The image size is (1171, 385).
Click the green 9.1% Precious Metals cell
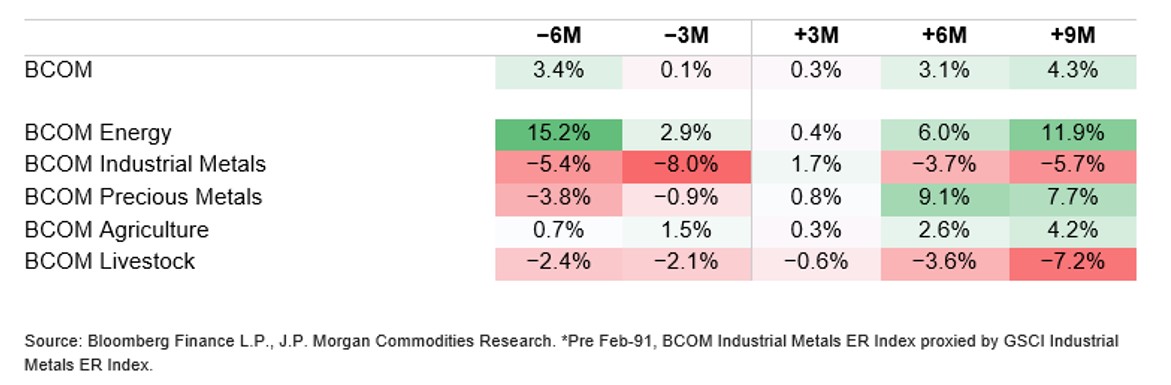click(945, 197)
